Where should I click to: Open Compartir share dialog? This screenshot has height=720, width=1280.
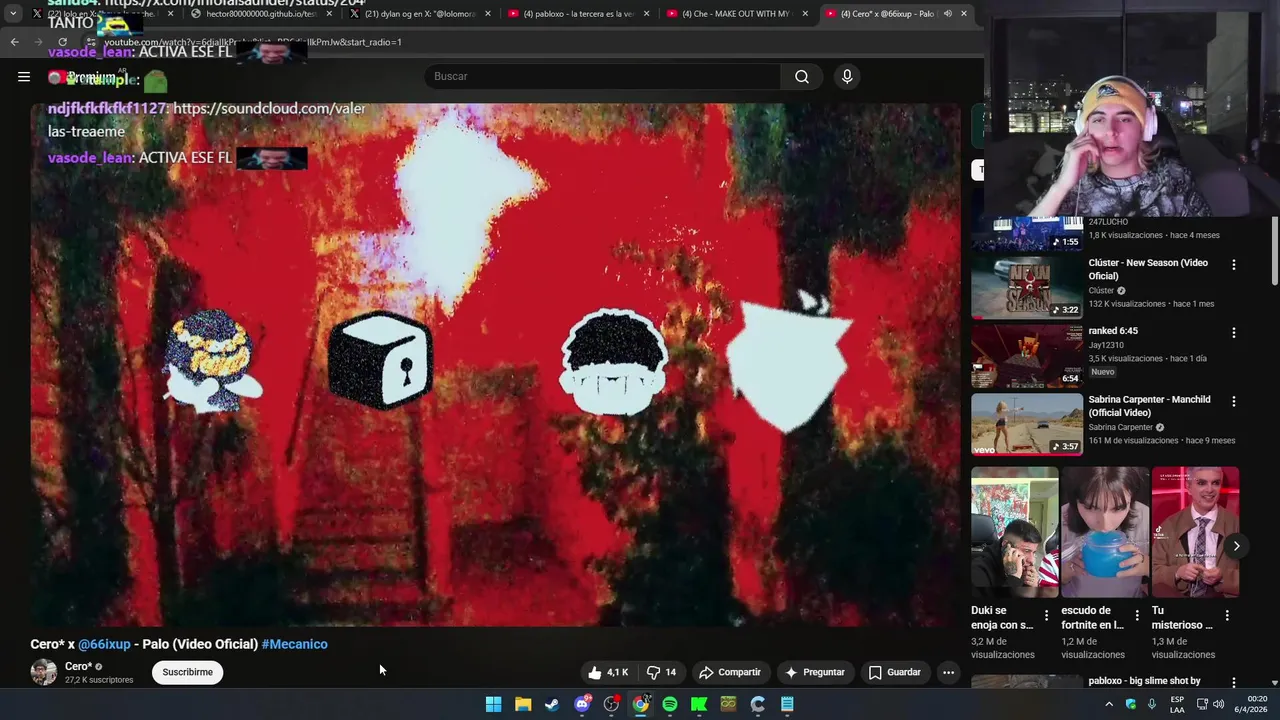pos(730,672)
